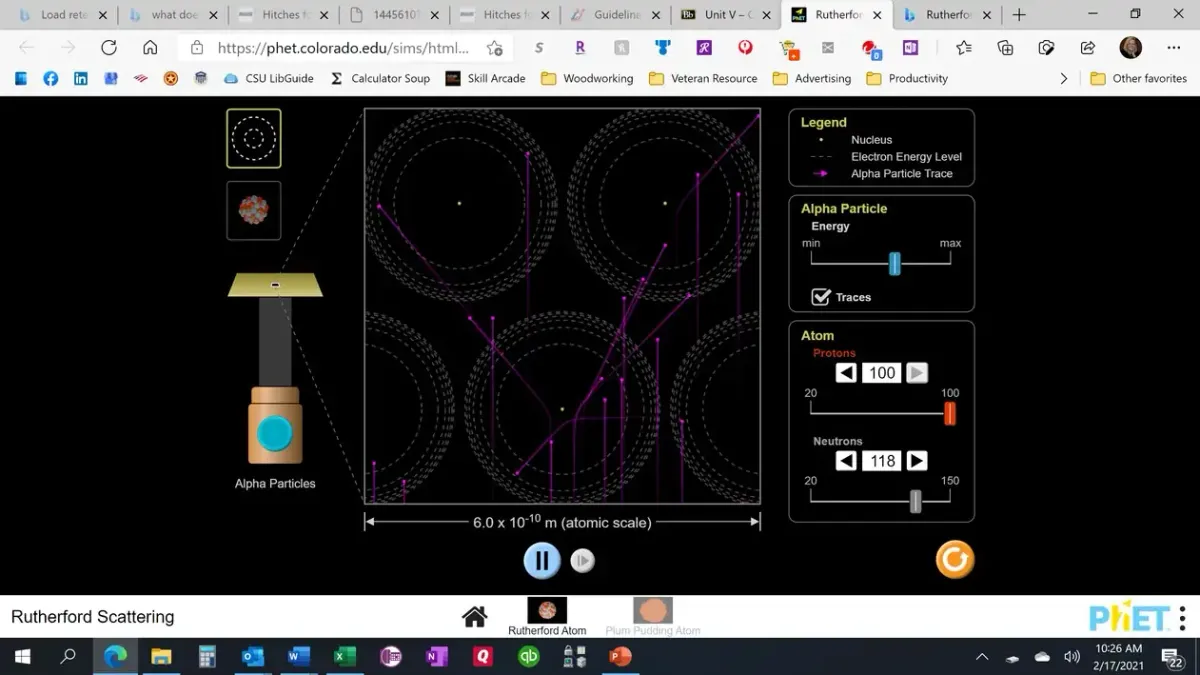Screen dimensions: 1200x675
Task: Toggle the blue alpha particle gun button
Action: pyautogui.click(x=274, y=435)
